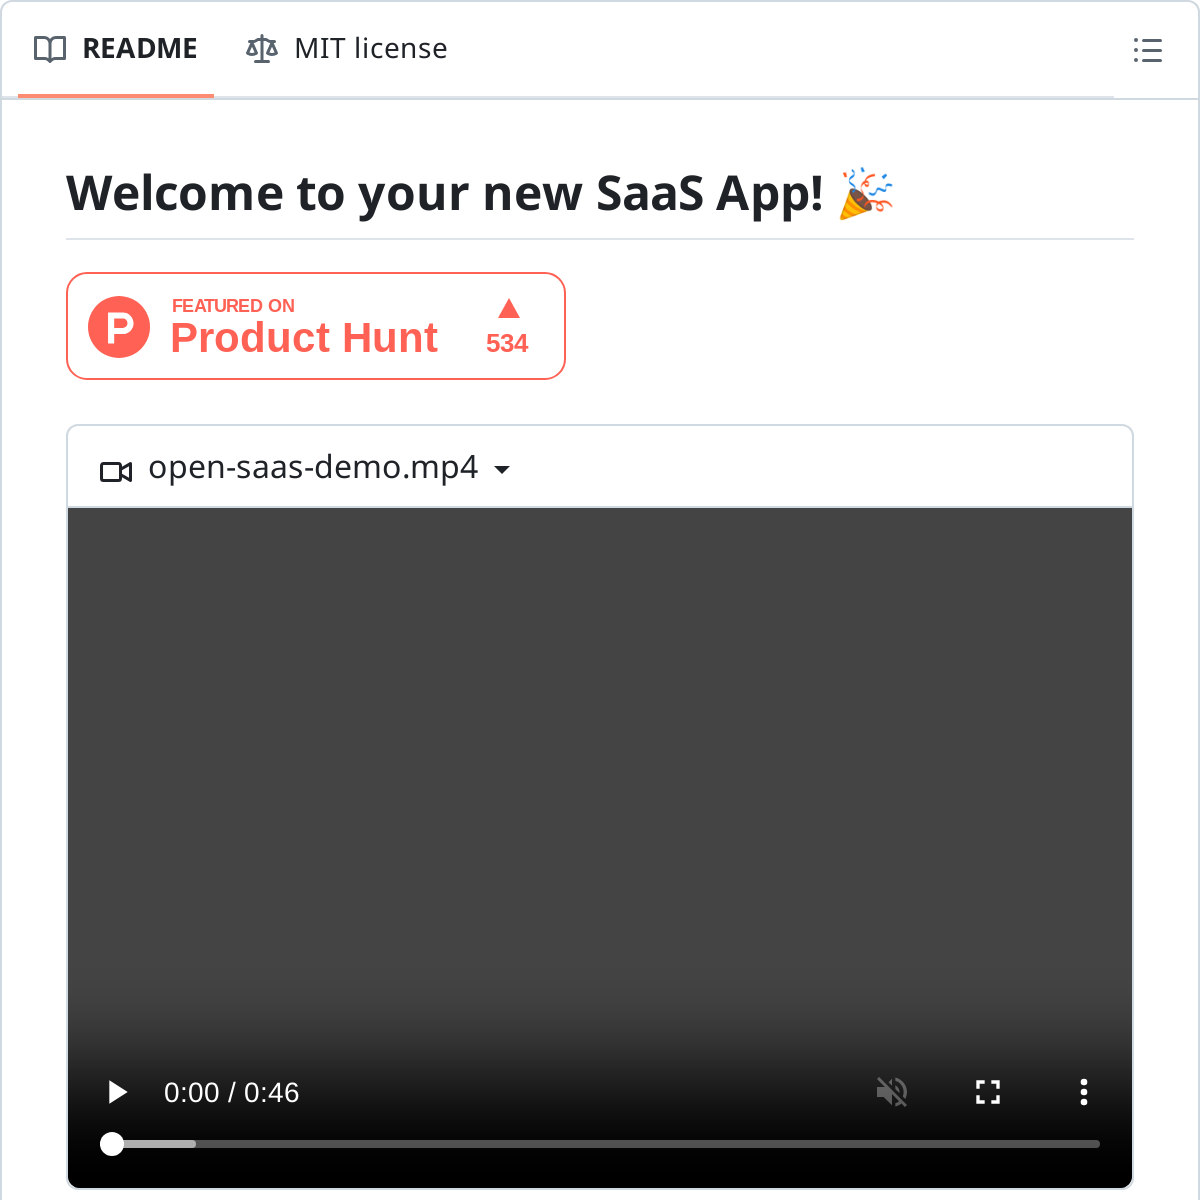Play the open-saas-demo video

[117, 1092]
